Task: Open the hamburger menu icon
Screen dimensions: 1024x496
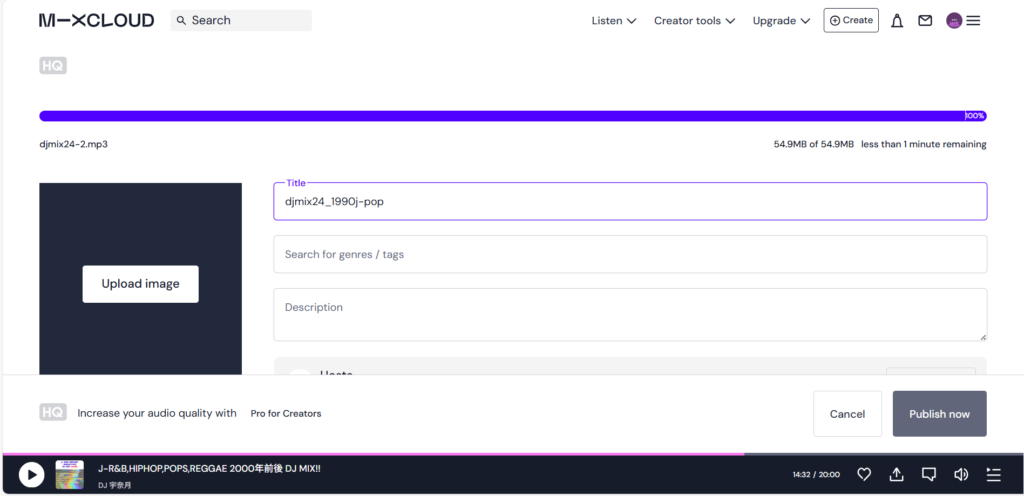Action: 973,21
